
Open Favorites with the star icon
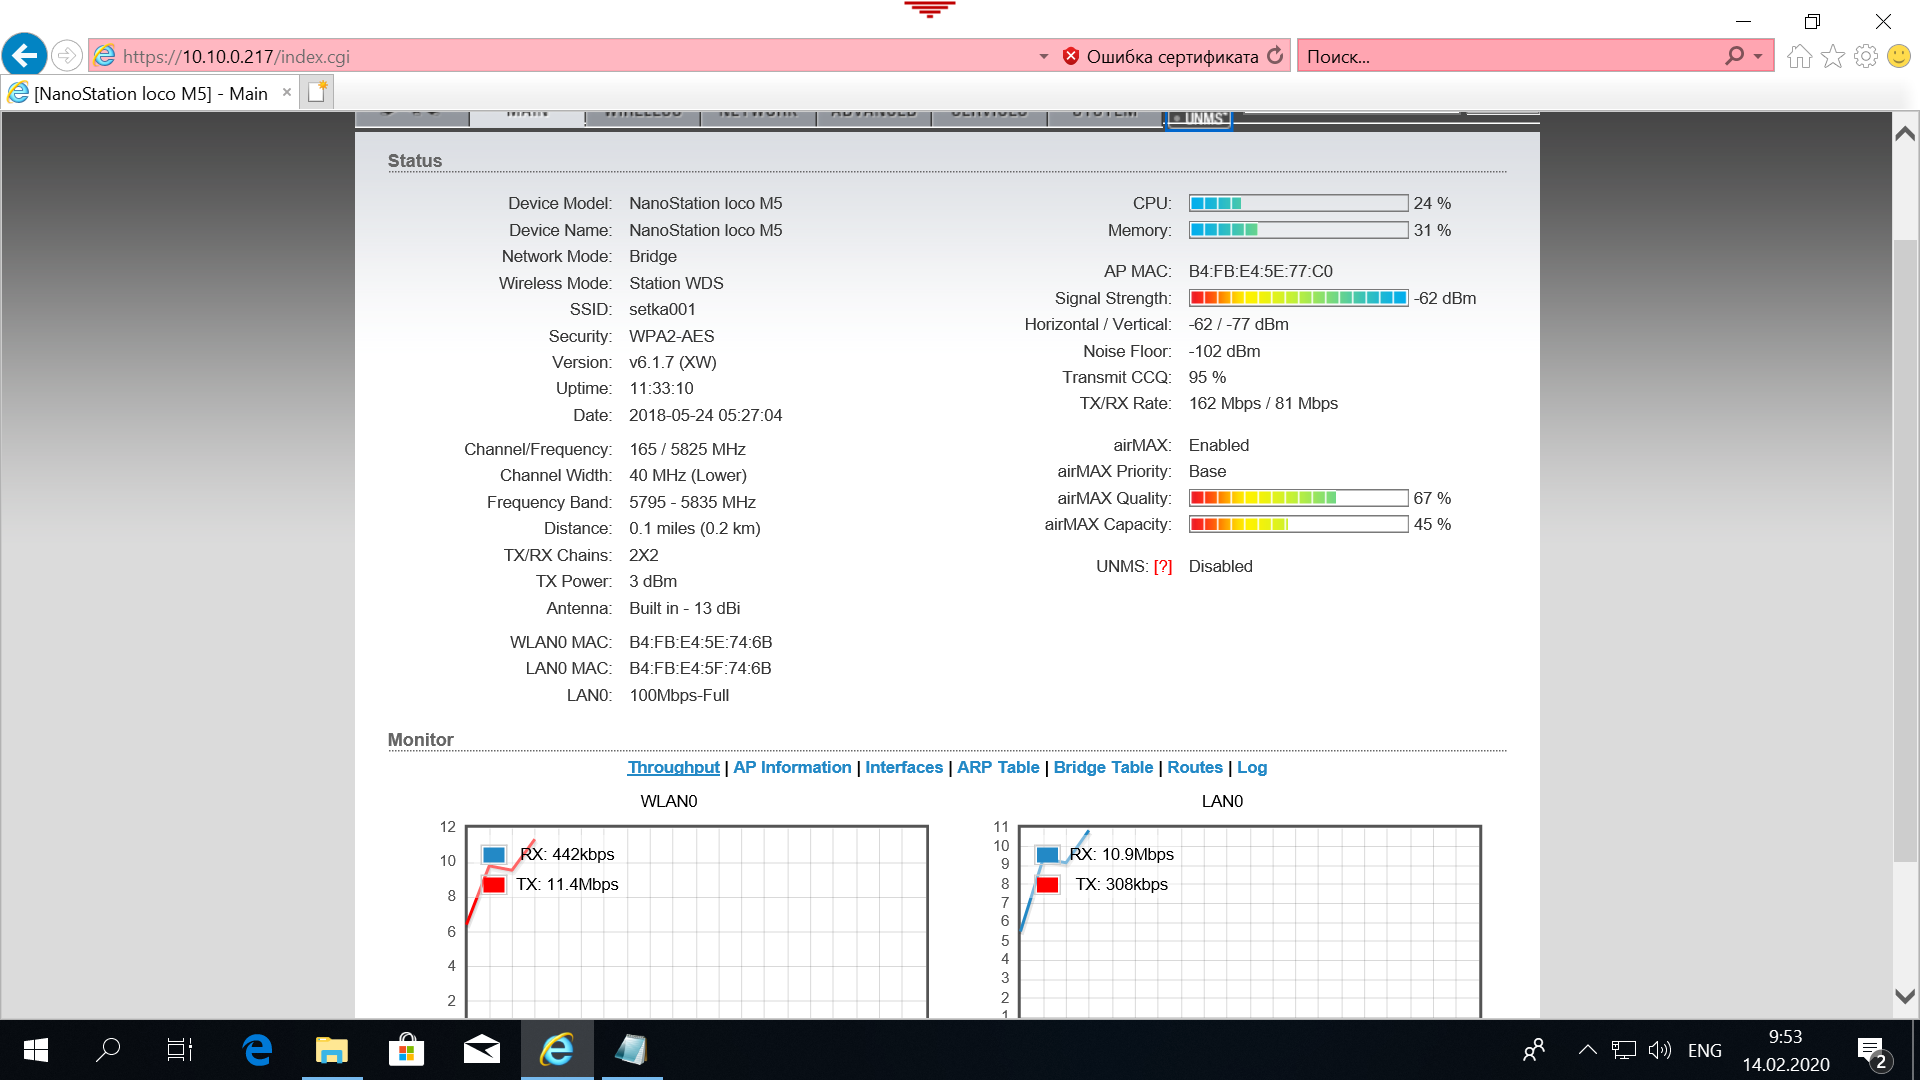tap(1832, 56)
